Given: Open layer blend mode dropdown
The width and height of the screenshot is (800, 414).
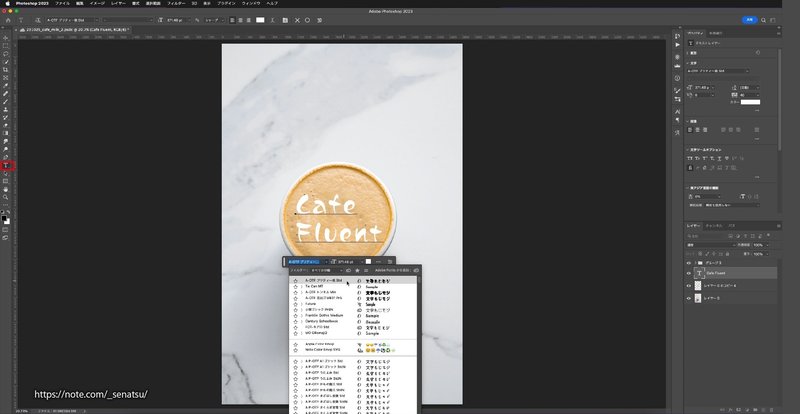Looking at the screenshot, I should tap(711, 245).
